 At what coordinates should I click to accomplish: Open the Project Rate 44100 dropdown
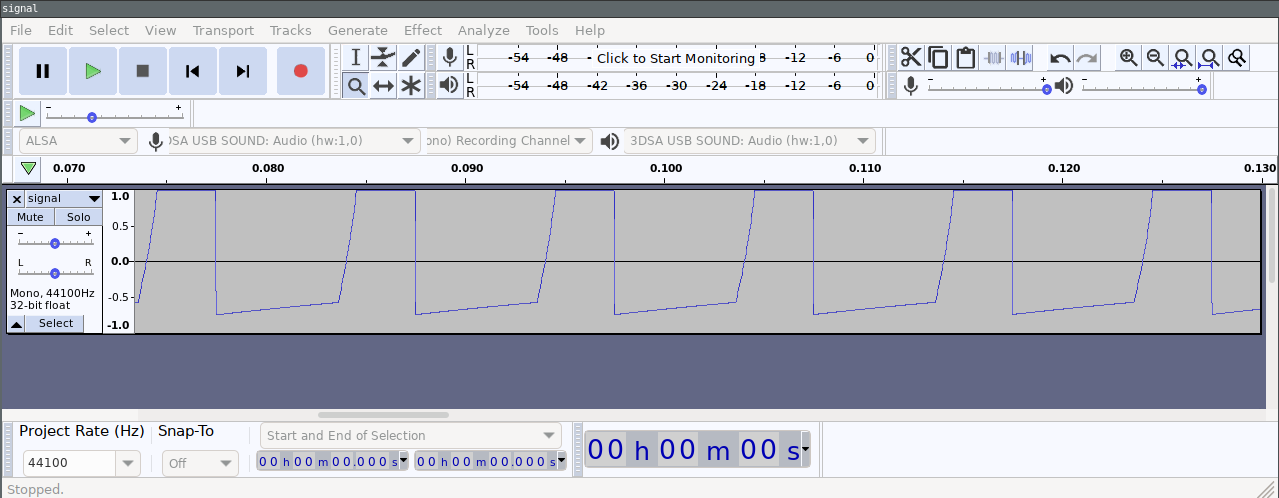click(x=128, y=464)
